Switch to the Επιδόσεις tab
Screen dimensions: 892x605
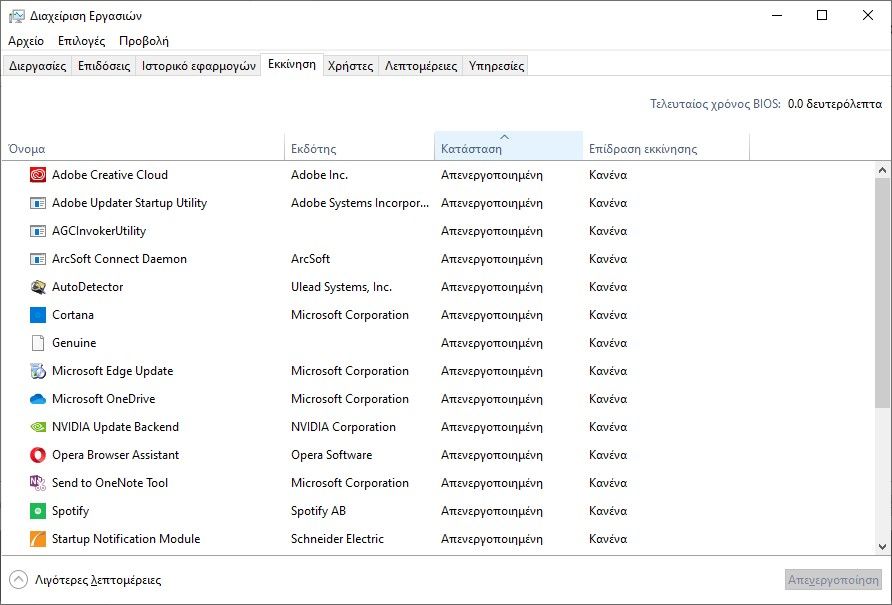[104, 65]
